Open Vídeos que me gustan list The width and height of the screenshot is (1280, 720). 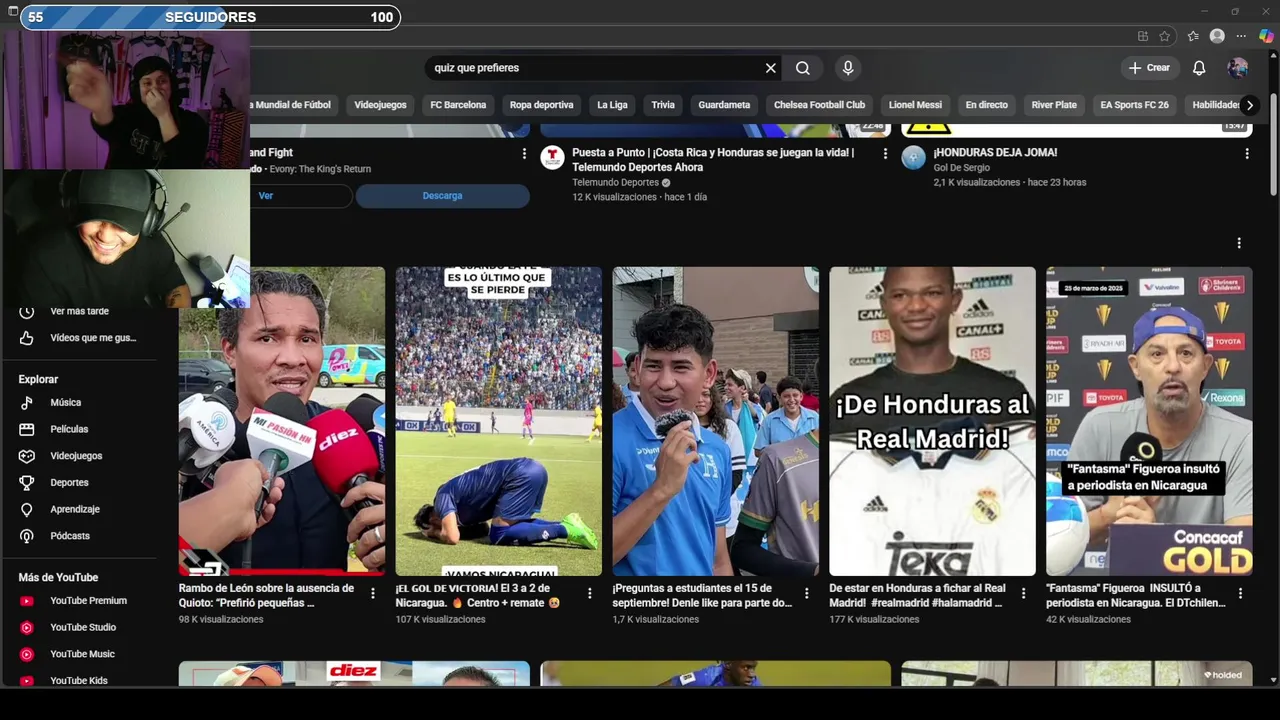point(80,338)
